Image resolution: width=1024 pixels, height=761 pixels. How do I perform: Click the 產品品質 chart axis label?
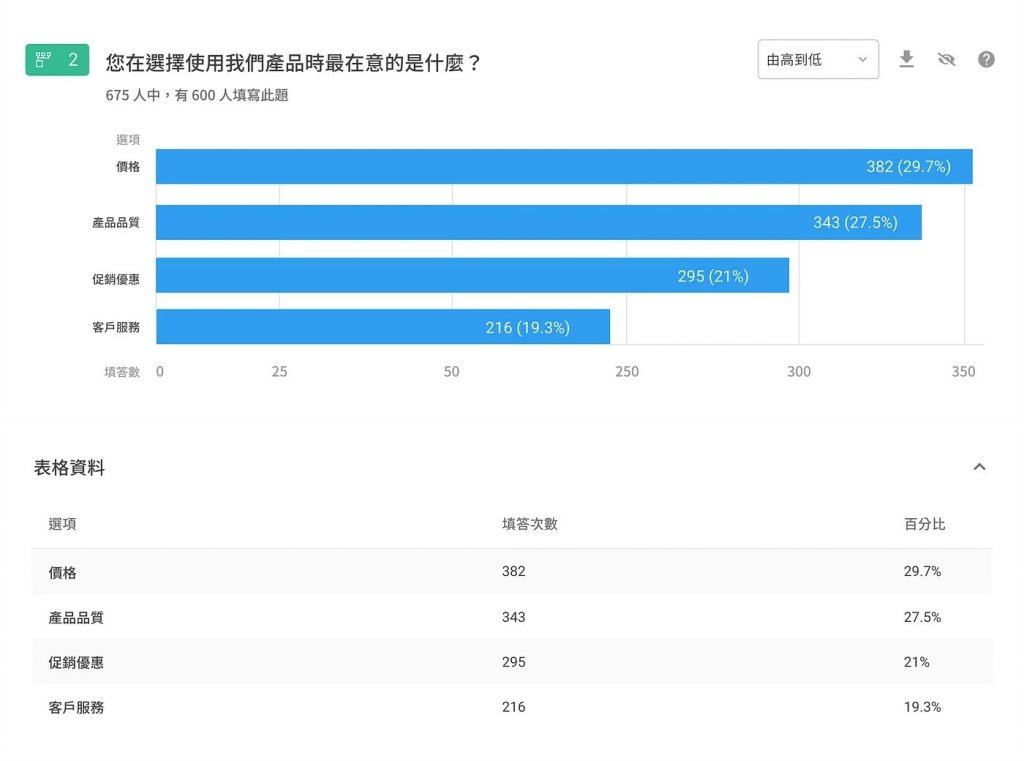116,223
